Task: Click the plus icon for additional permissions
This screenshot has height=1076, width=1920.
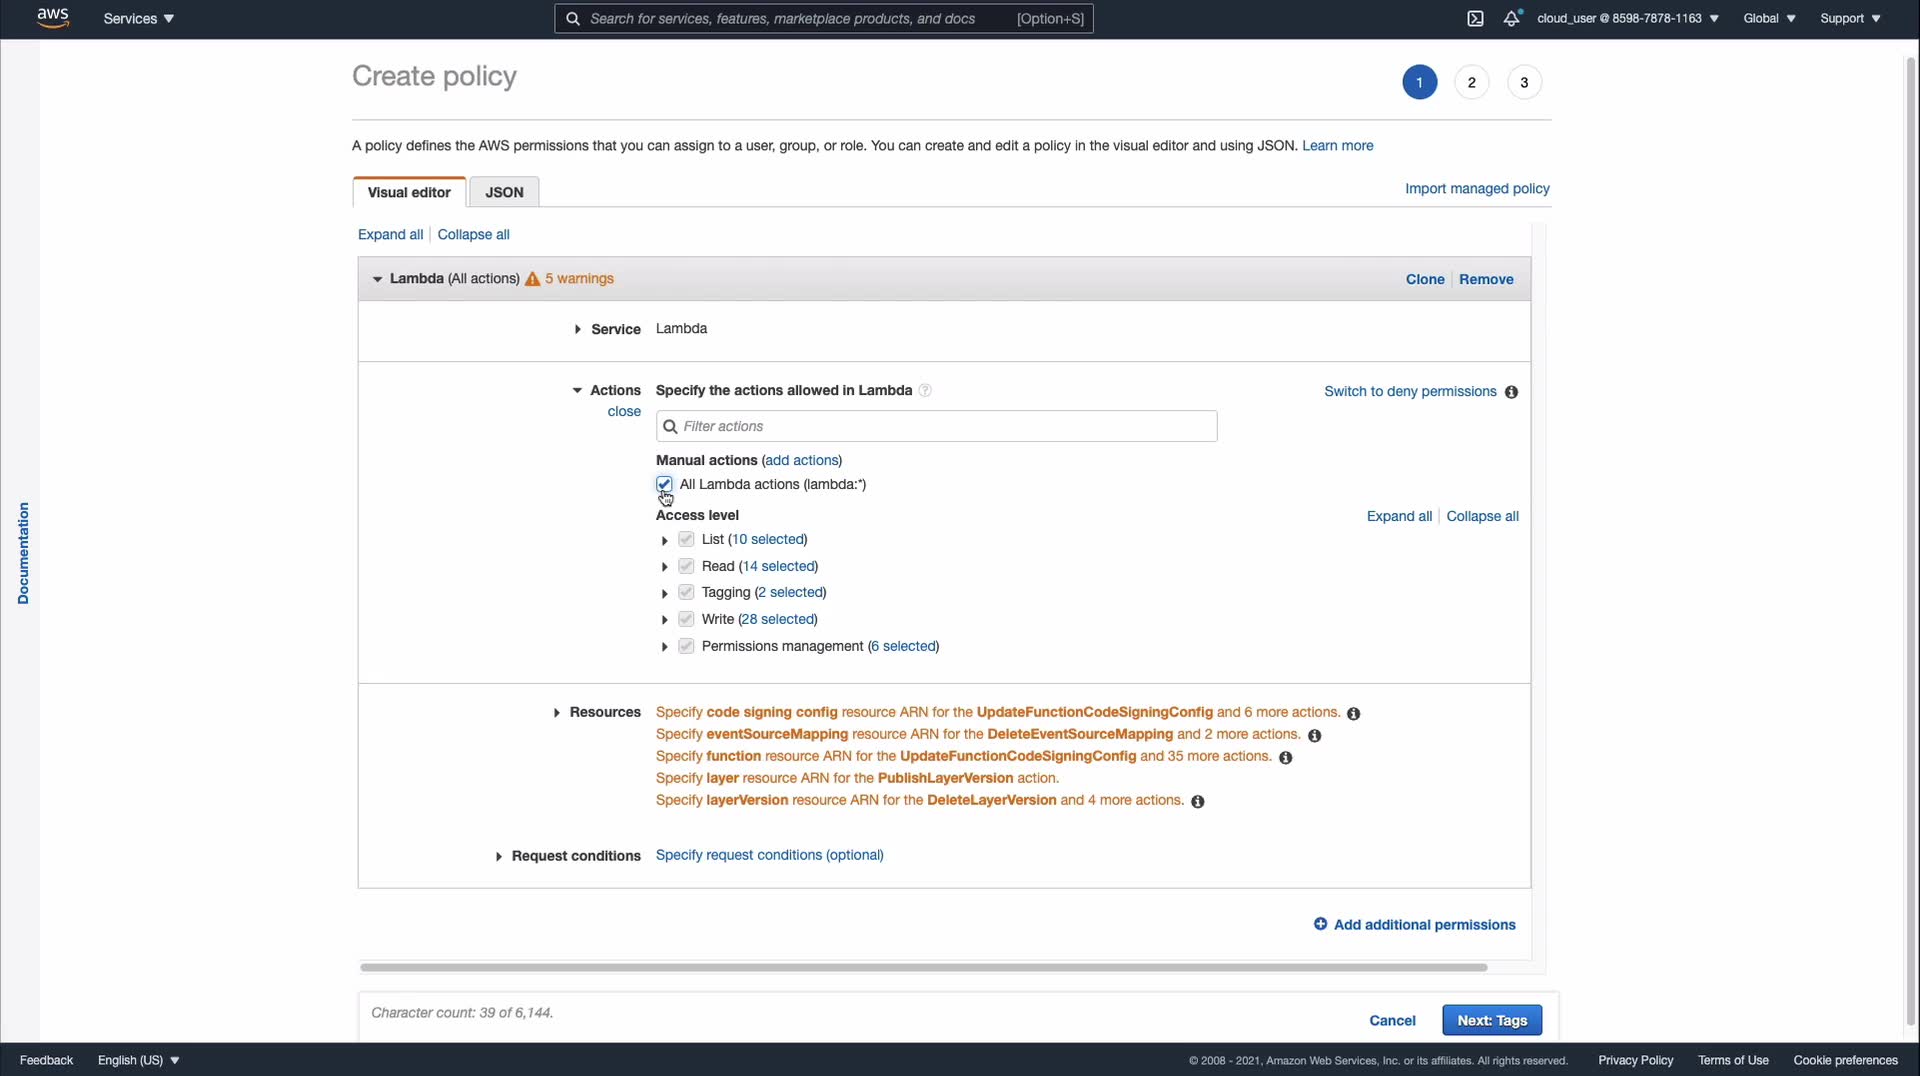Action: 1320,924
